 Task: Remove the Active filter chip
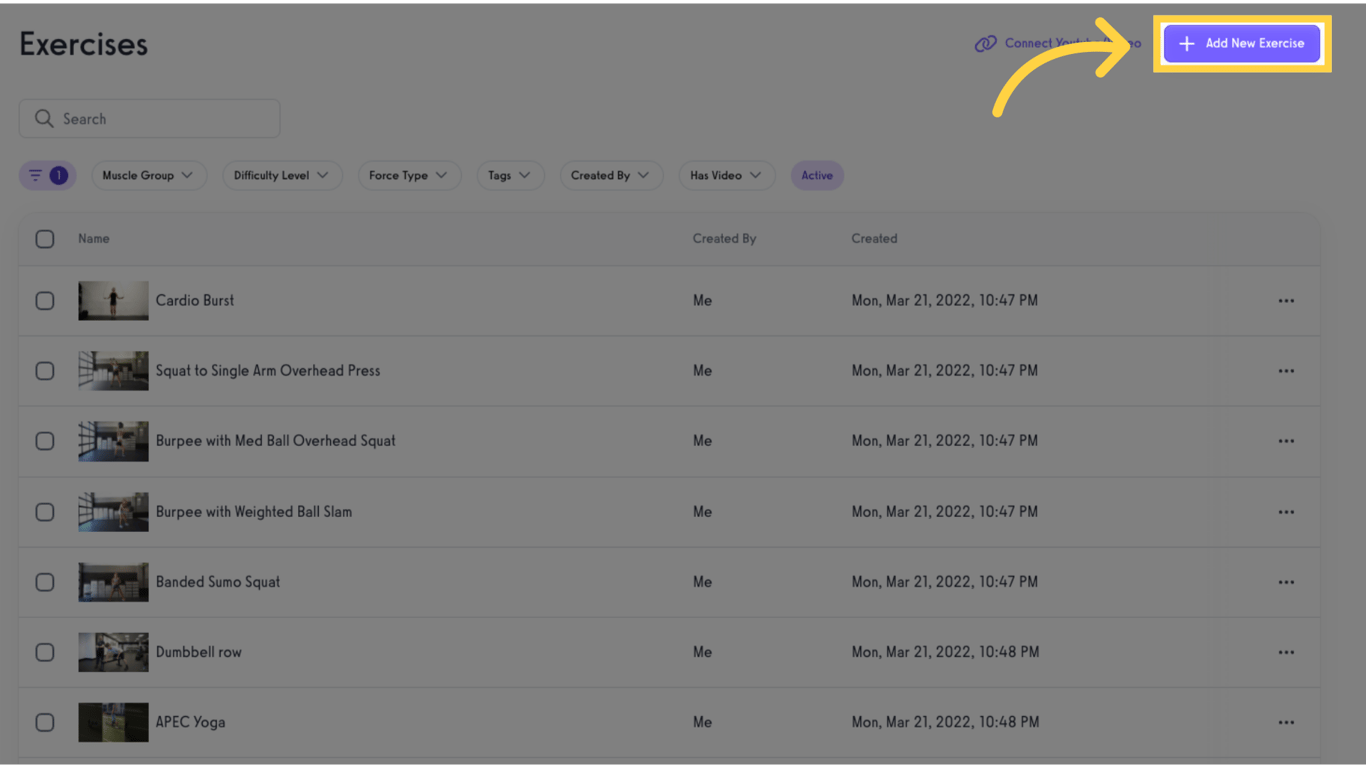tap(817, 176)
